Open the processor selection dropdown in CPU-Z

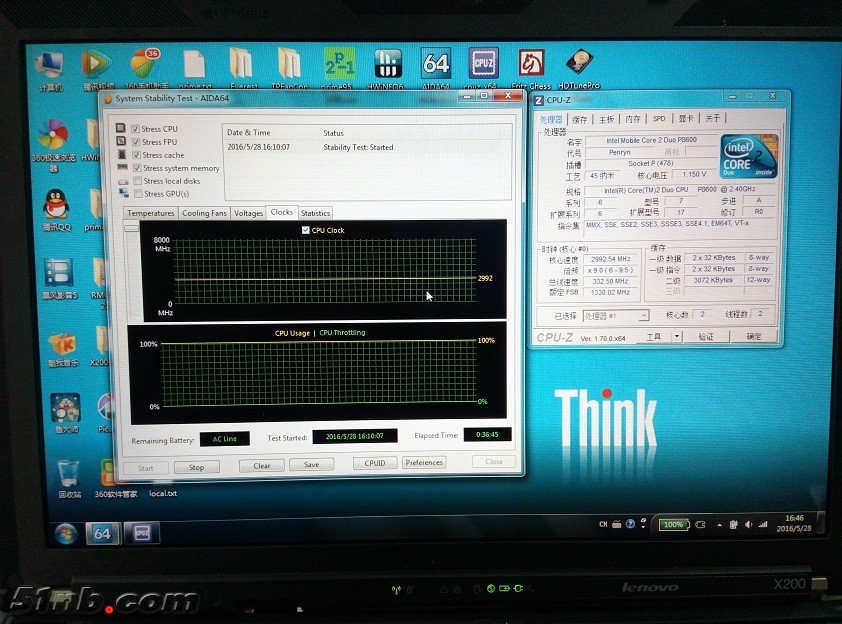click(616, 315)
